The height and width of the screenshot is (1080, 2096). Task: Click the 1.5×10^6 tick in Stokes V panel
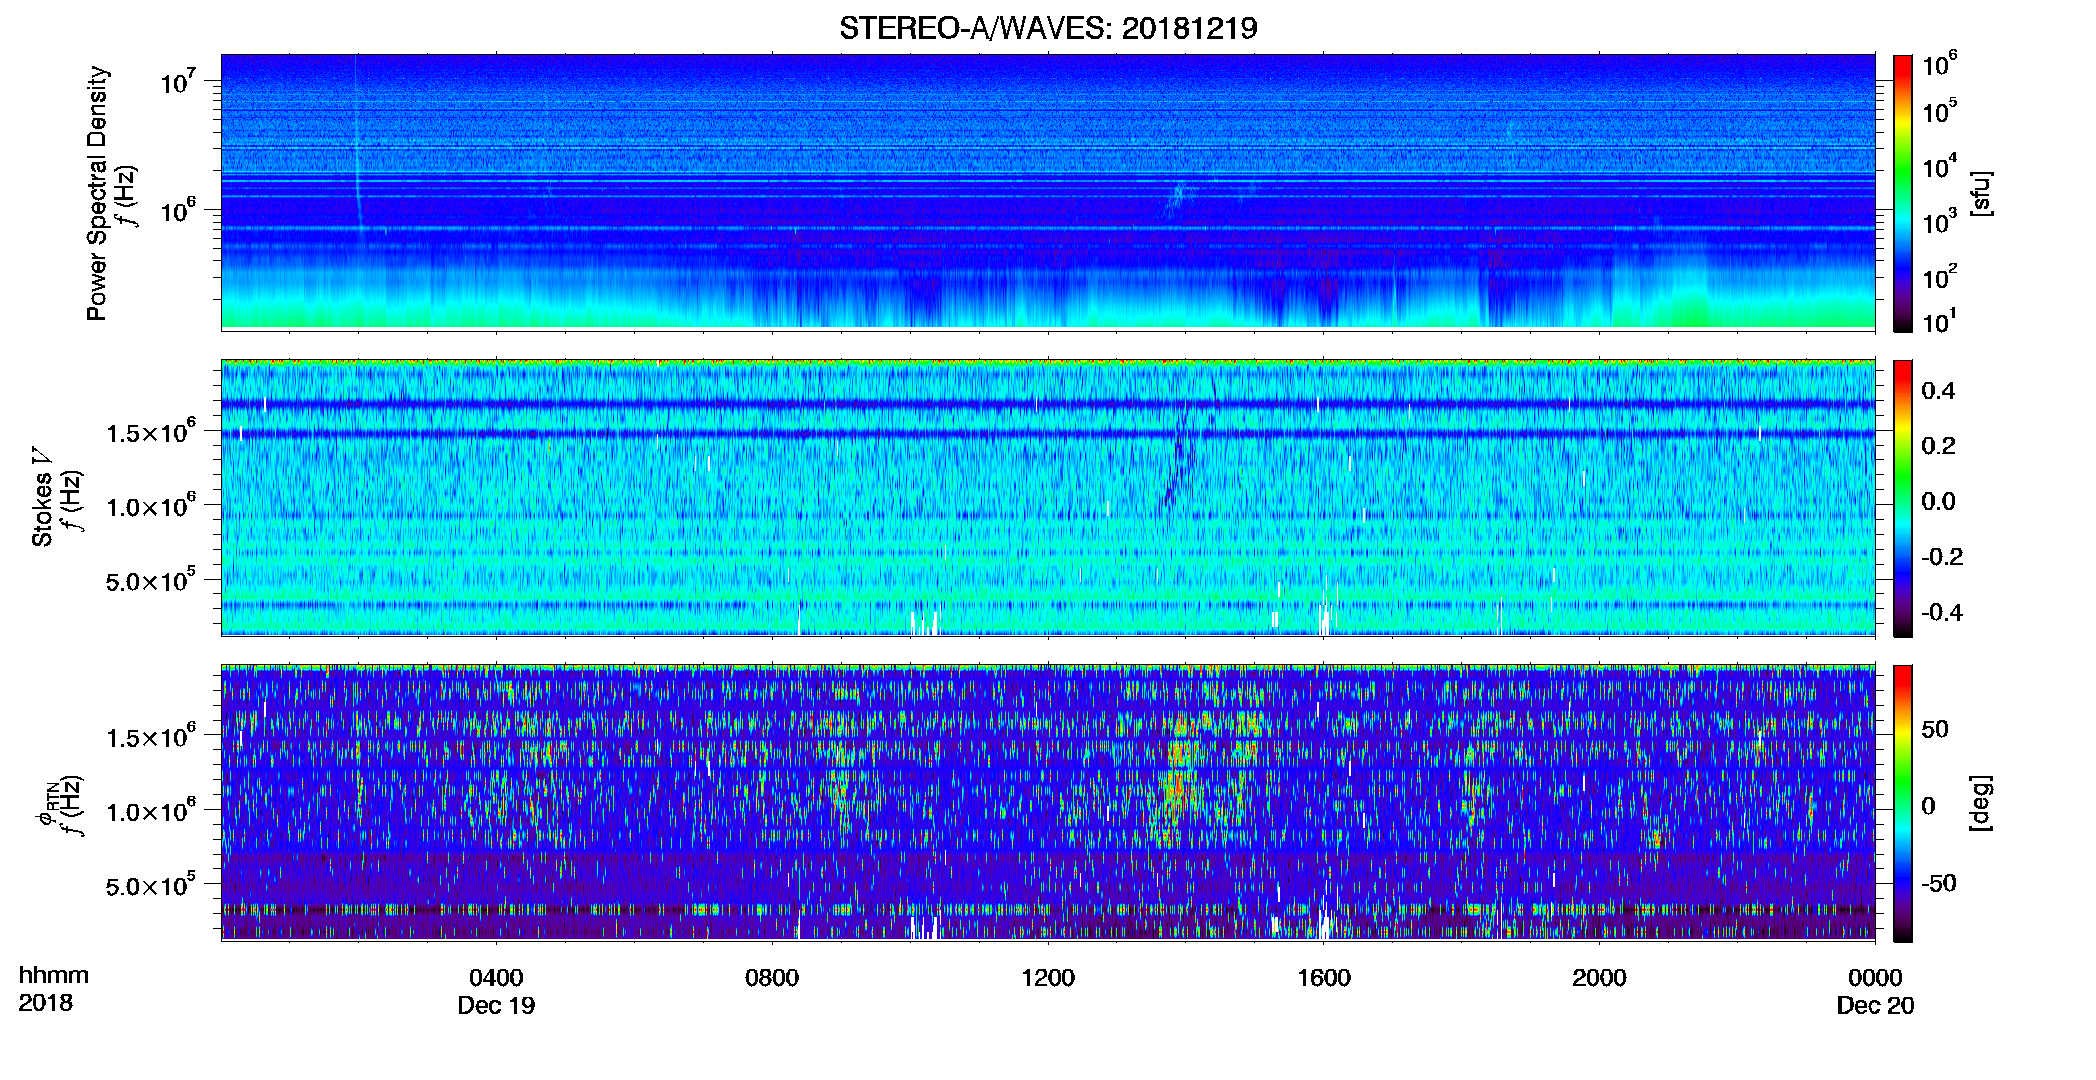(x=151, y=431)
